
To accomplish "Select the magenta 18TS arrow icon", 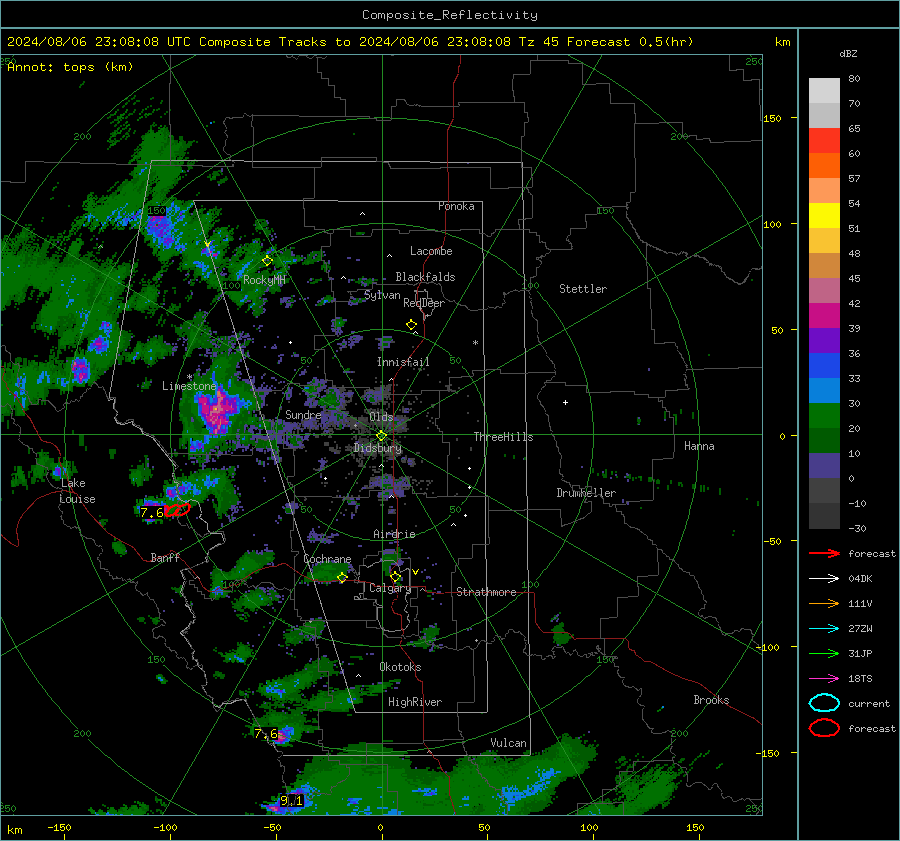I will pos(824,679).
